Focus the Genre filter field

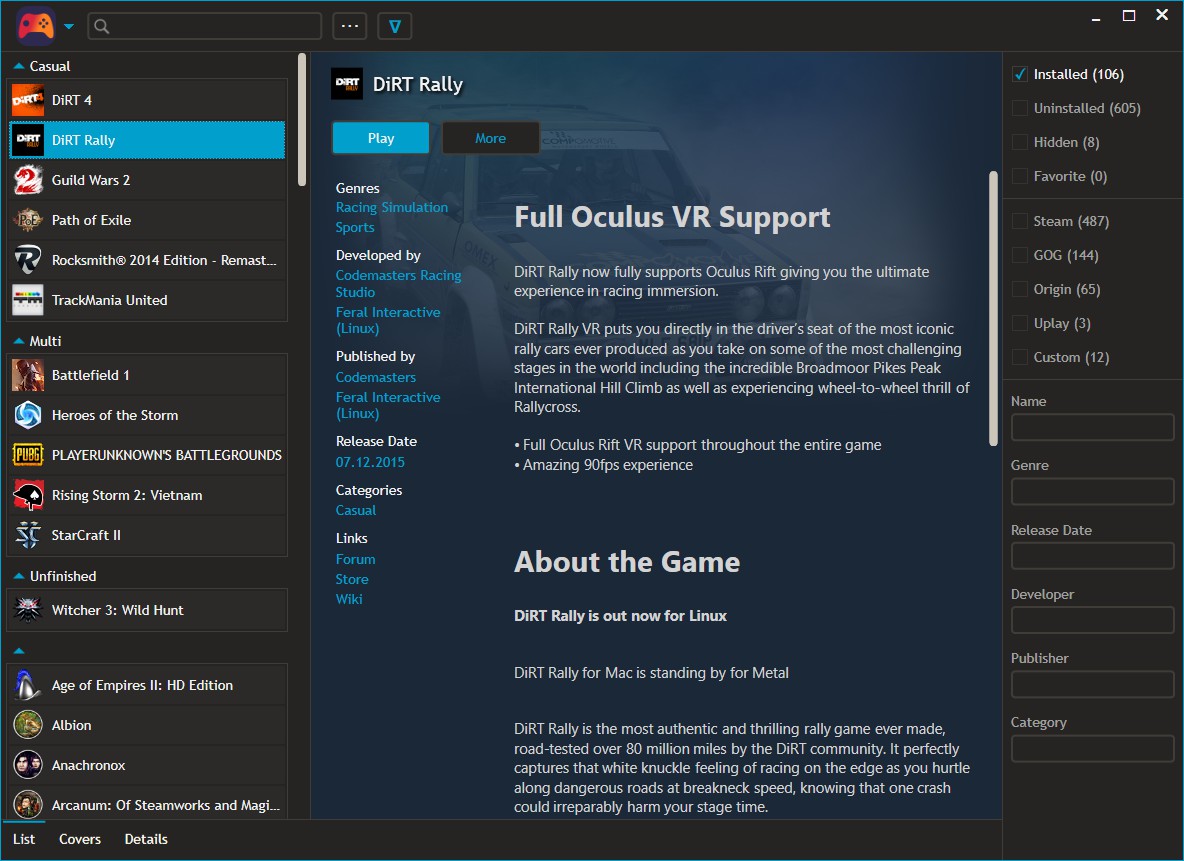(x=1092, y=492)
